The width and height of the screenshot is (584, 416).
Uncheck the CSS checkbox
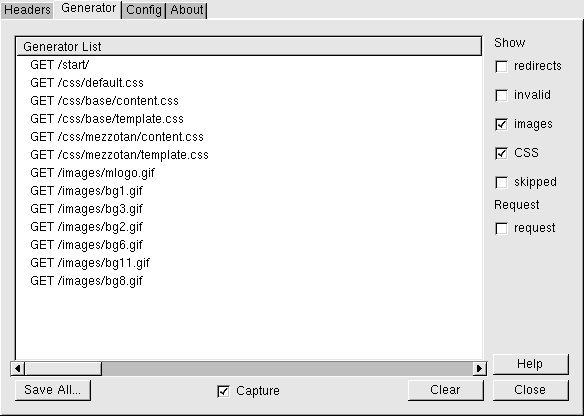pos(501,153)
